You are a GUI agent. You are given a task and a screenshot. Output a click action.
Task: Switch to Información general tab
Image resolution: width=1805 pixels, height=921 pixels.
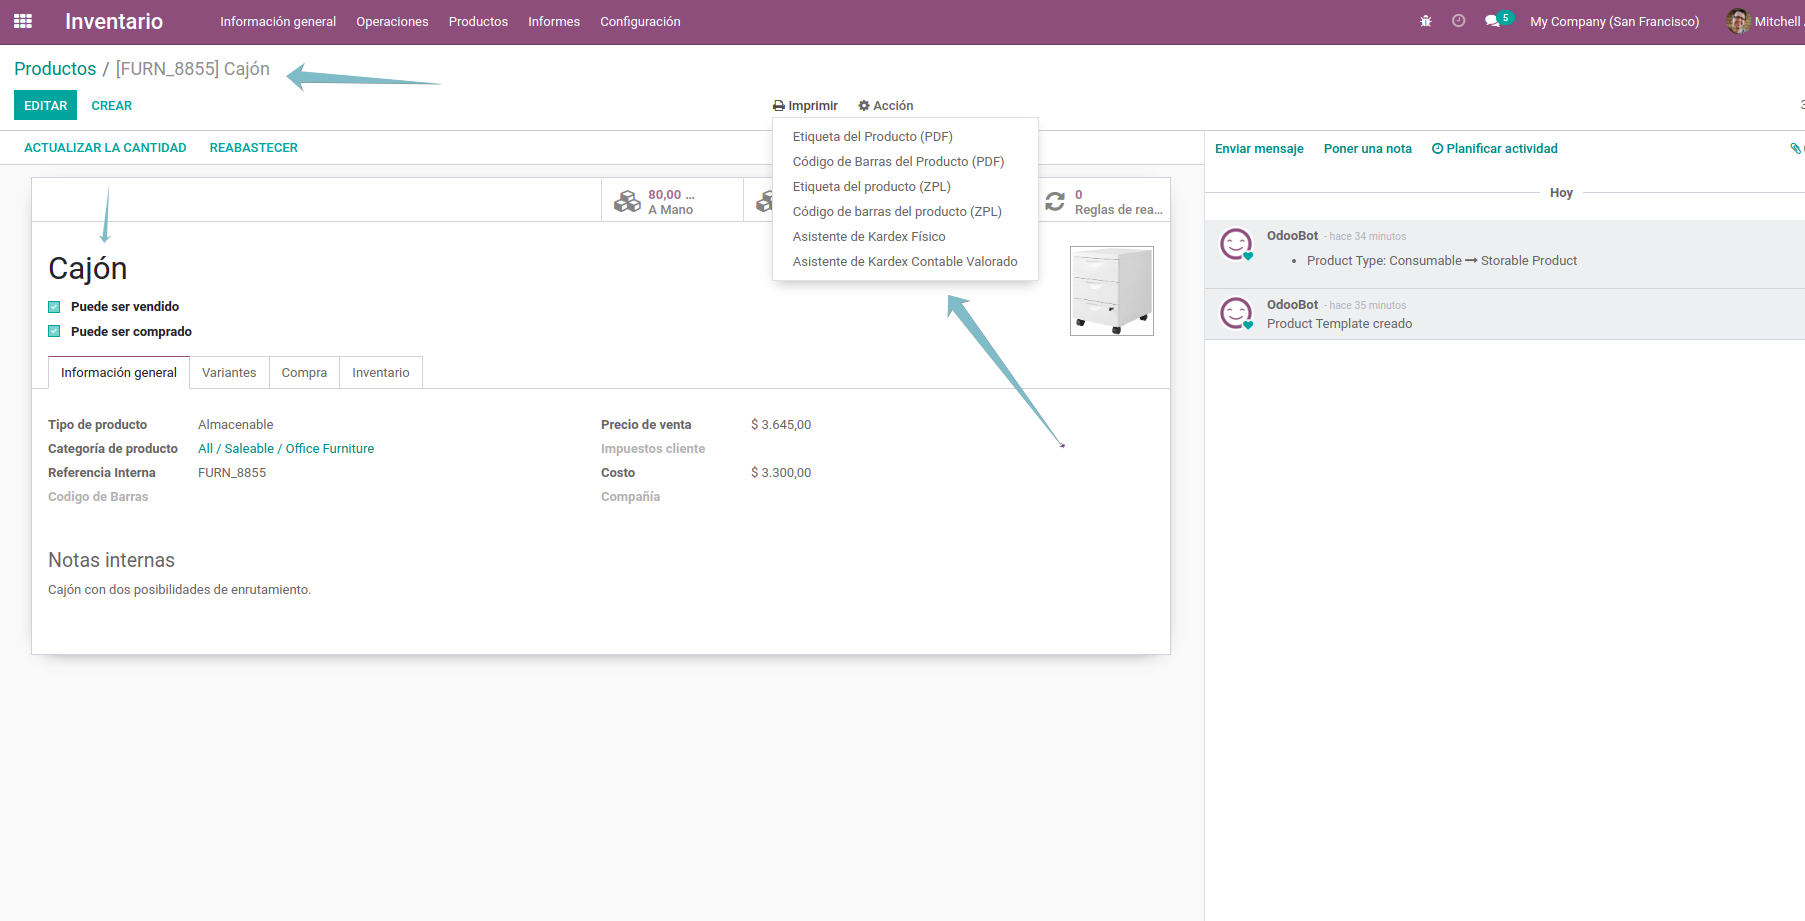[x=119, y=373]
